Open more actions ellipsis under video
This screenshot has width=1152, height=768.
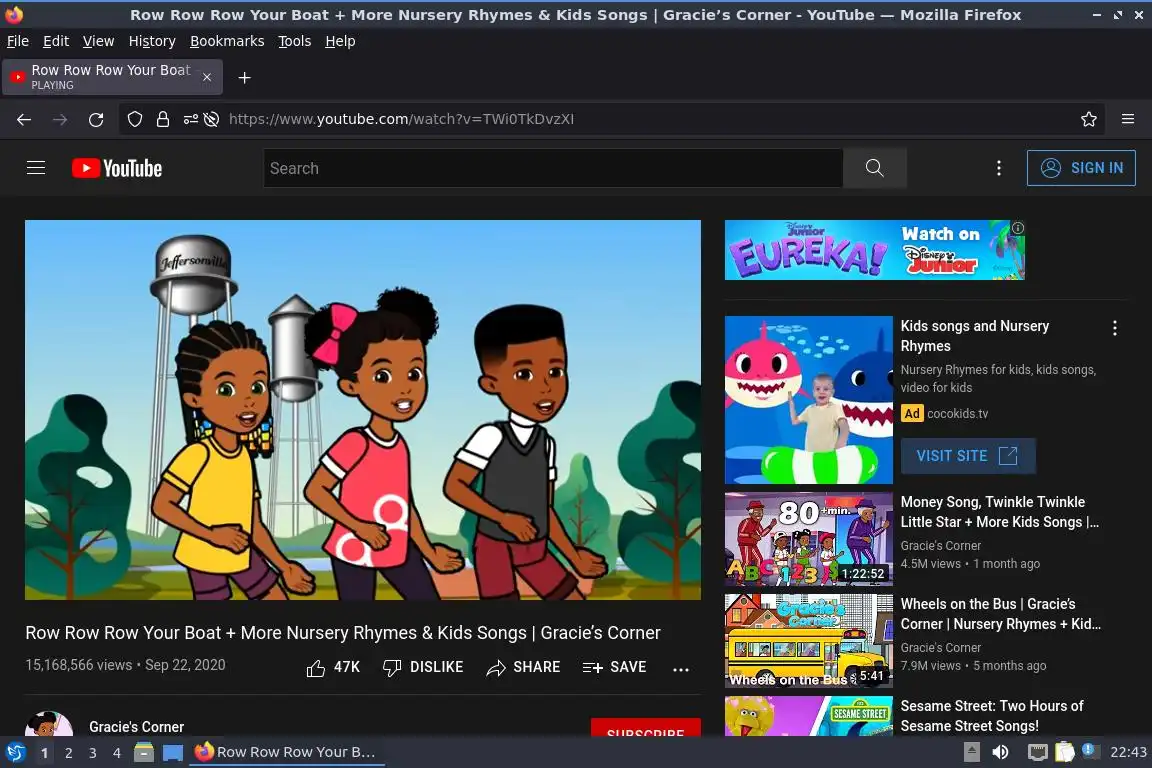pos(681,669)
